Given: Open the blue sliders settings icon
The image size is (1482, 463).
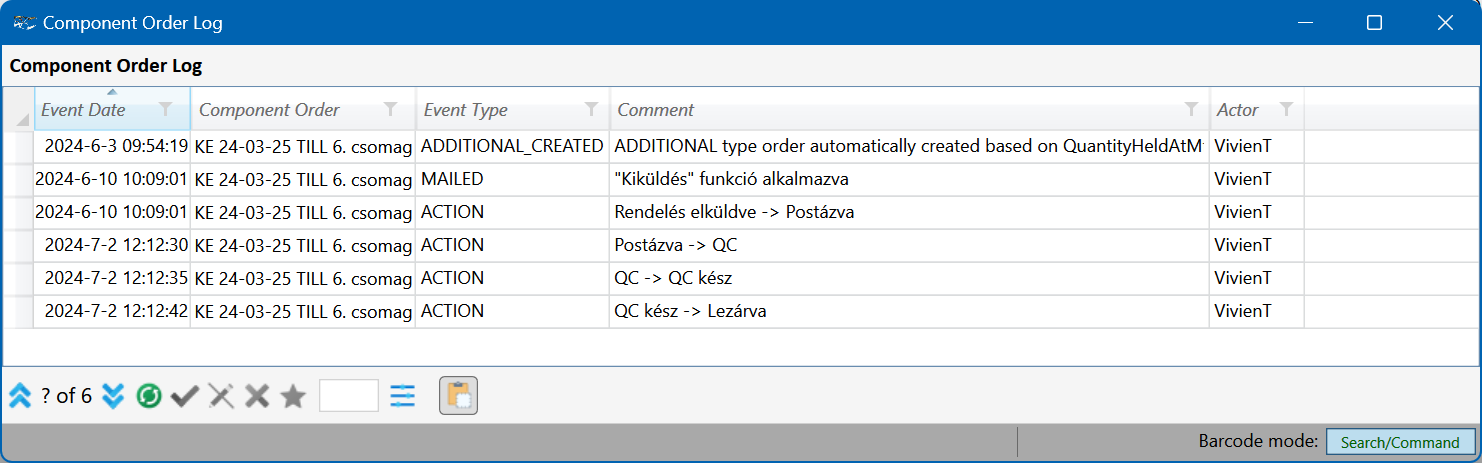Looking at the screenshot, I should pos(402,396).
